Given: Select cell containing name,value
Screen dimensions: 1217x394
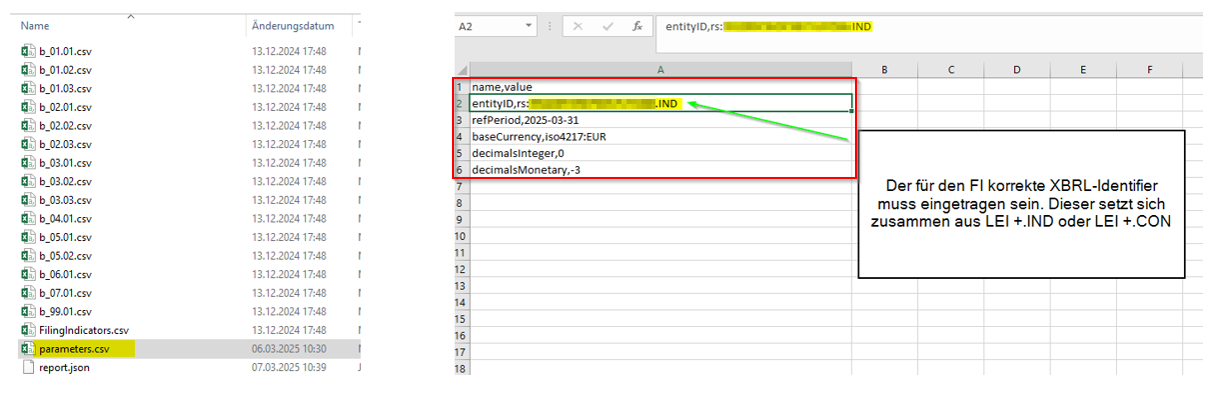Looking at the screenshot, I should pyautogui.click(x=661, y=87).
